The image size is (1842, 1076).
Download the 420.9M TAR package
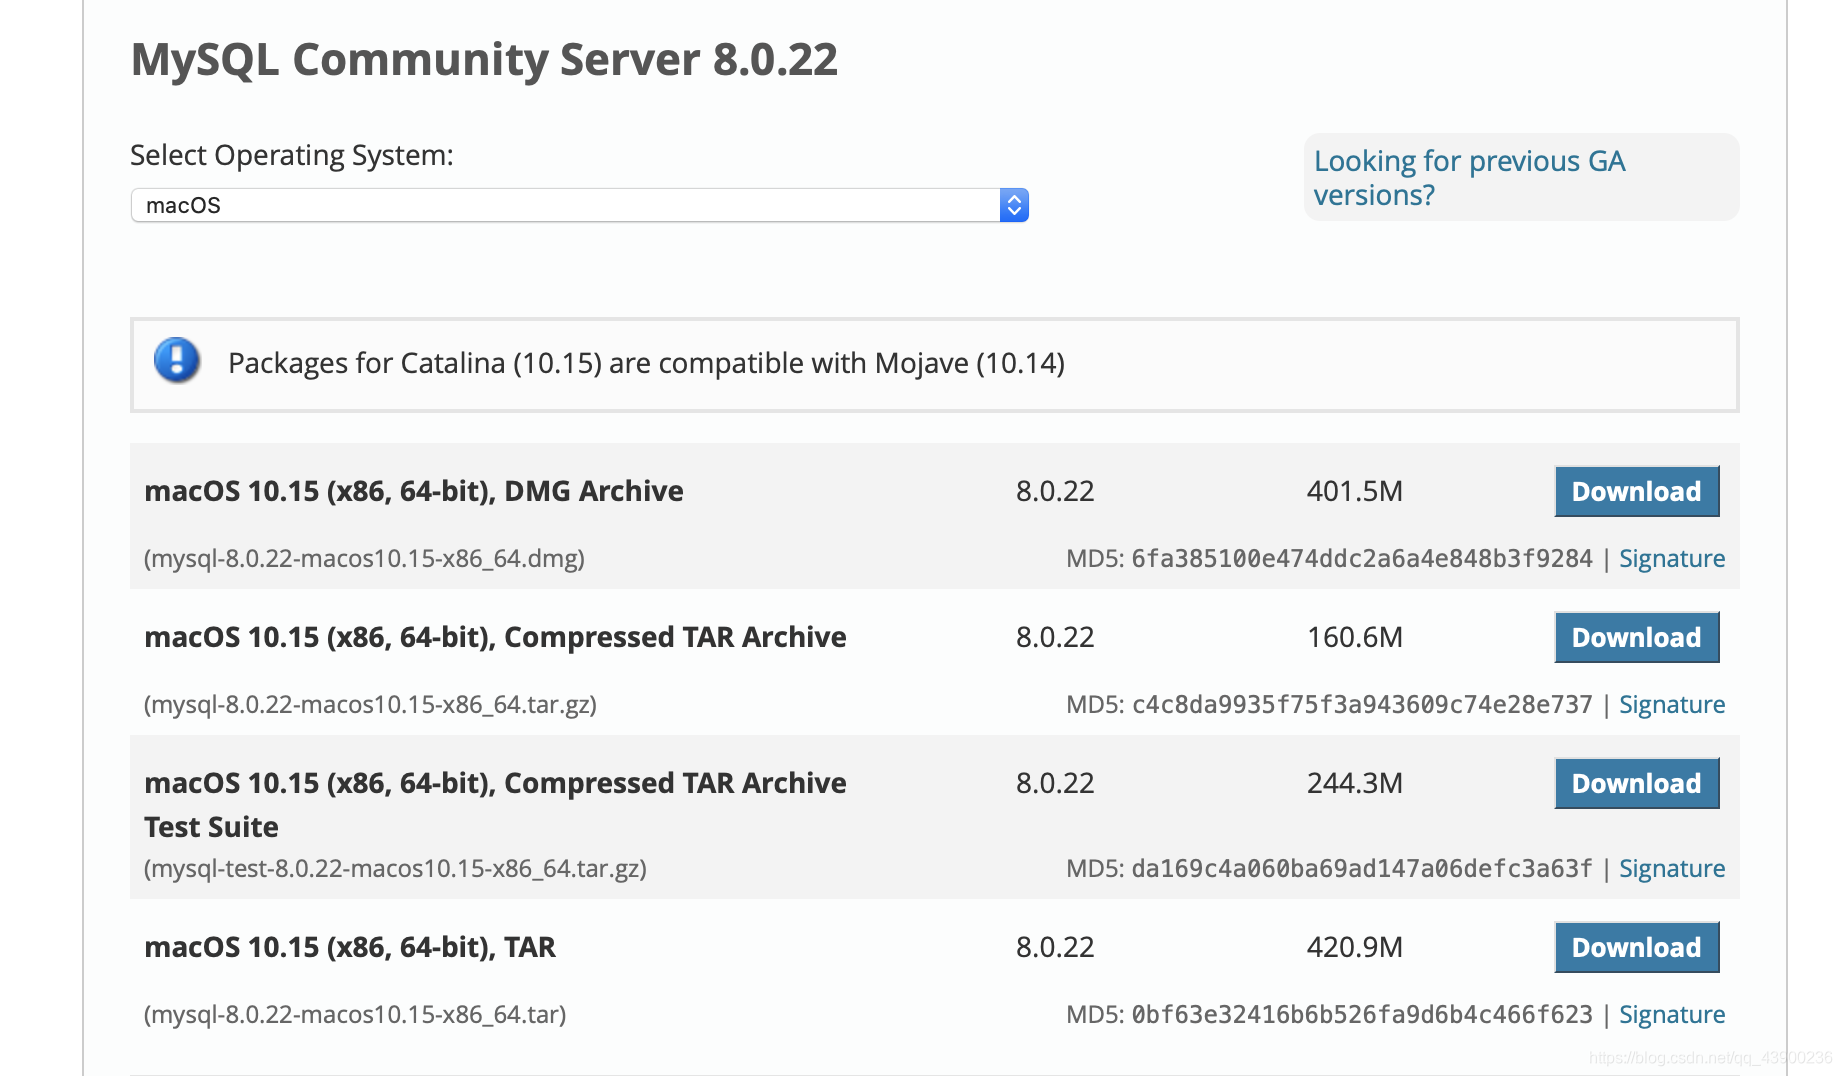1637,947
